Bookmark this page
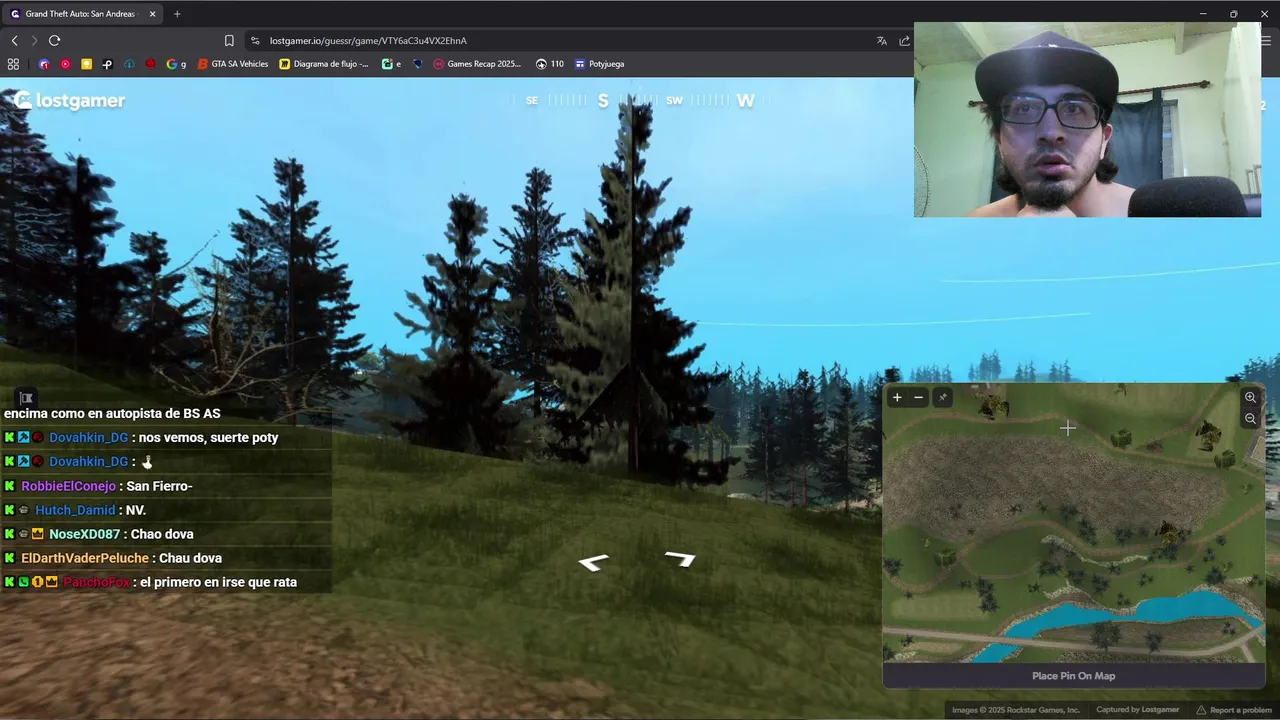 (x=229, y=41)
